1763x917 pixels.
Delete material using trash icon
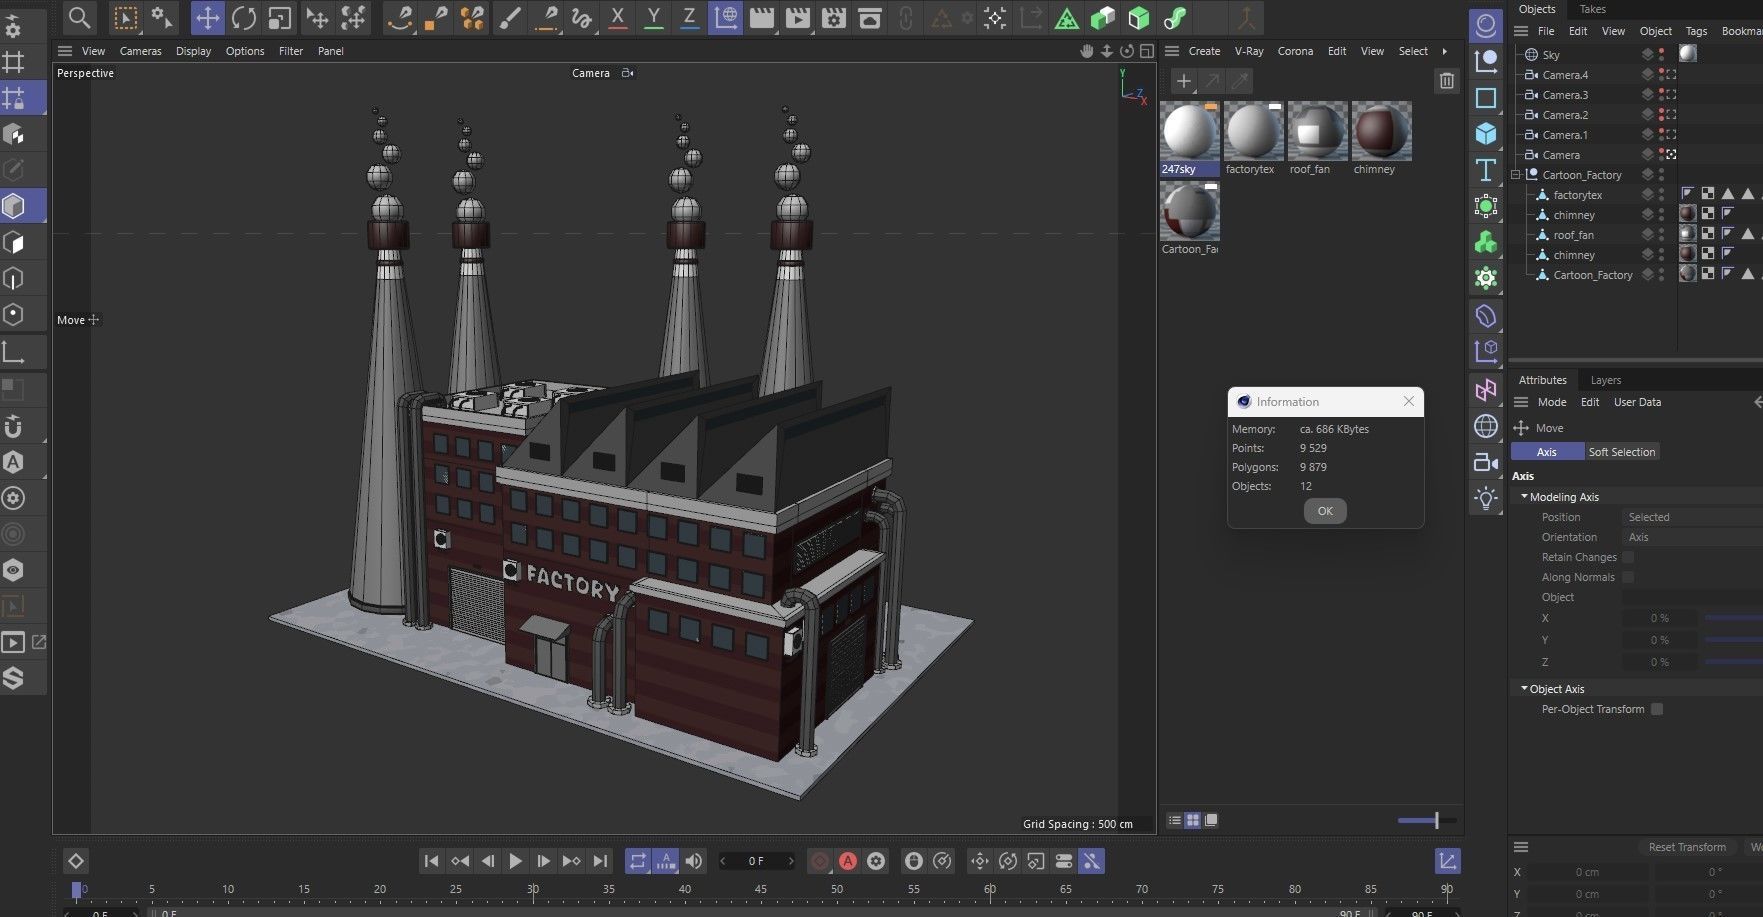point(1447,81)
